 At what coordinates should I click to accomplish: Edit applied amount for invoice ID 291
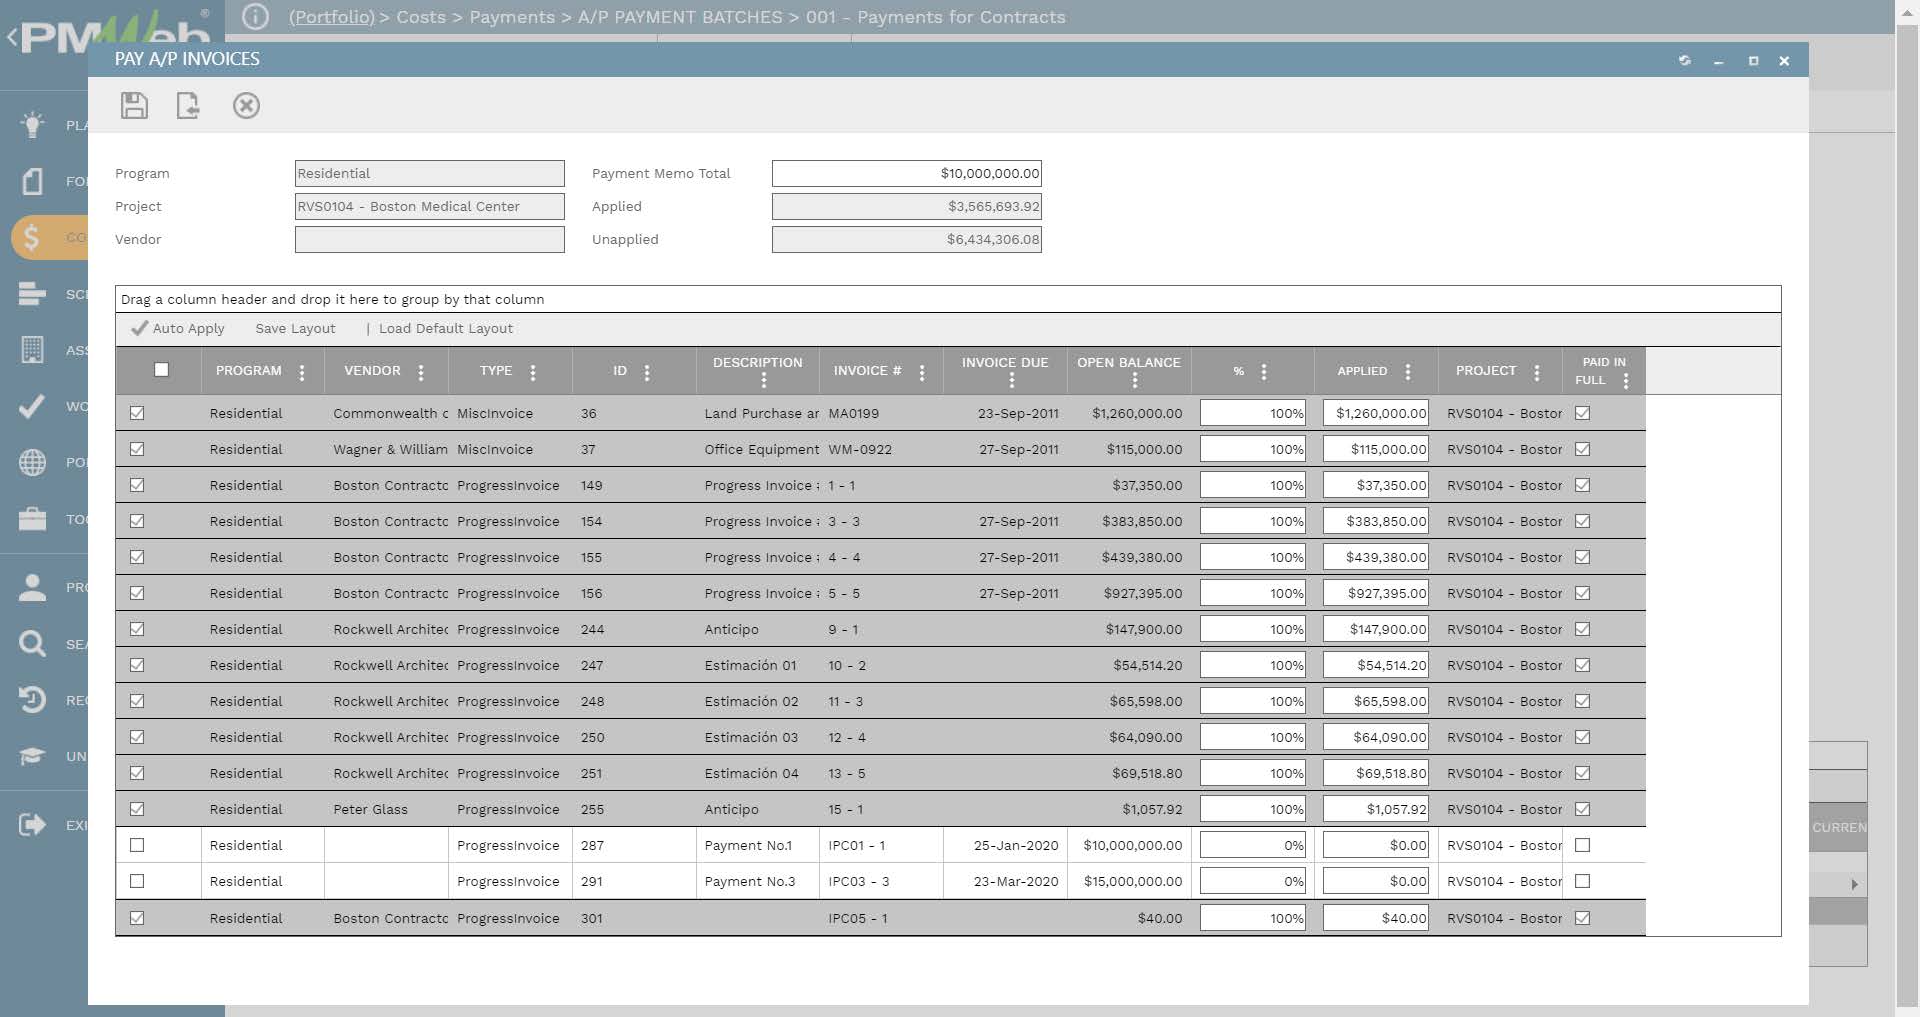tap(1376, 881)
